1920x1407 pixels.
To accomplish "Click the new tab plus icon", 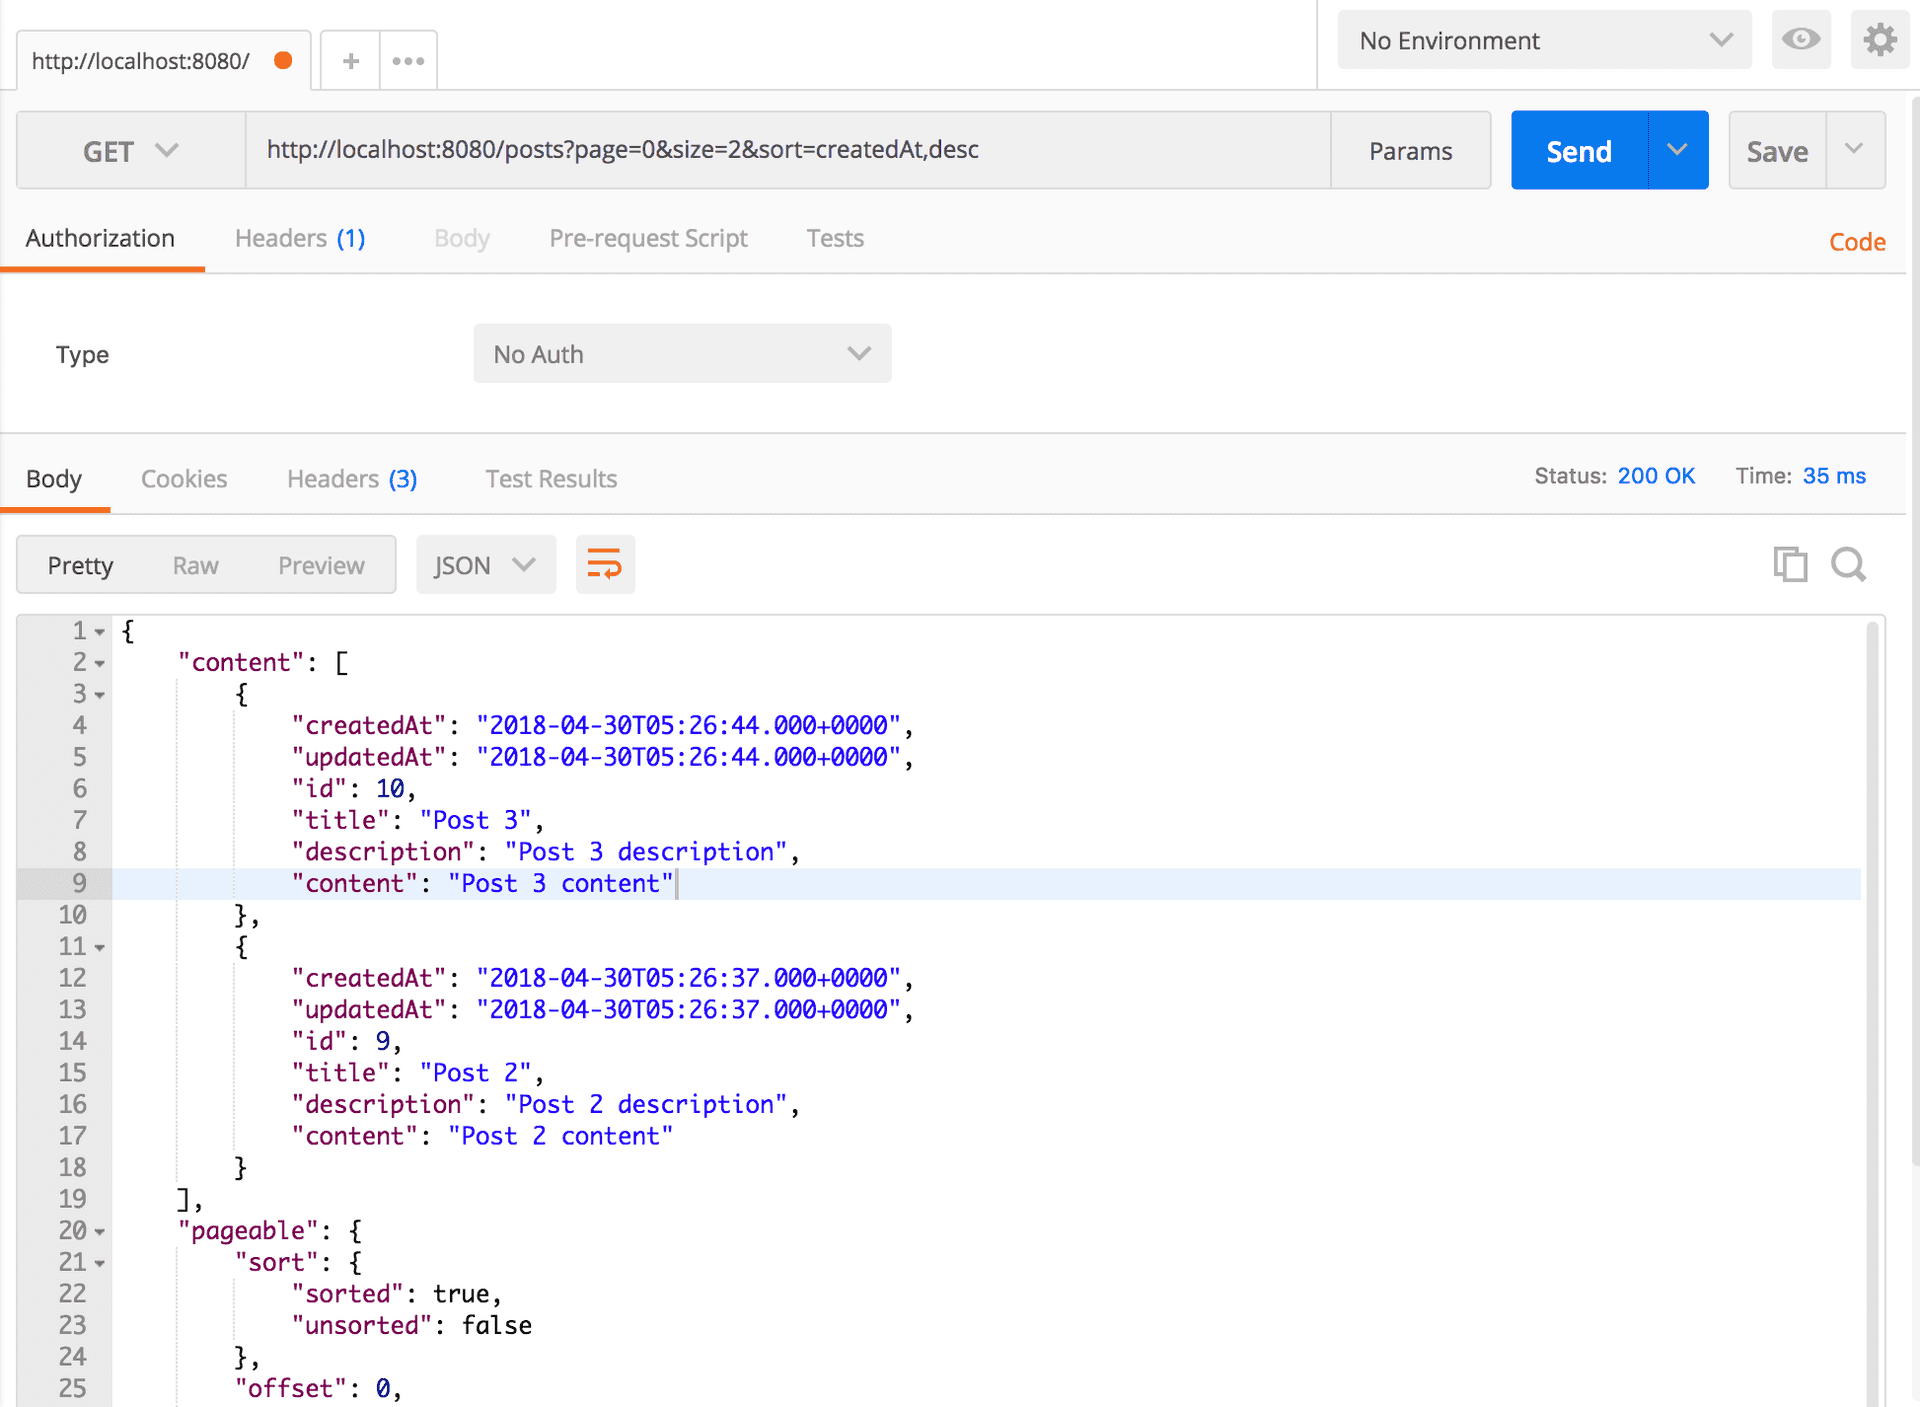I will (x=350, y=61).
